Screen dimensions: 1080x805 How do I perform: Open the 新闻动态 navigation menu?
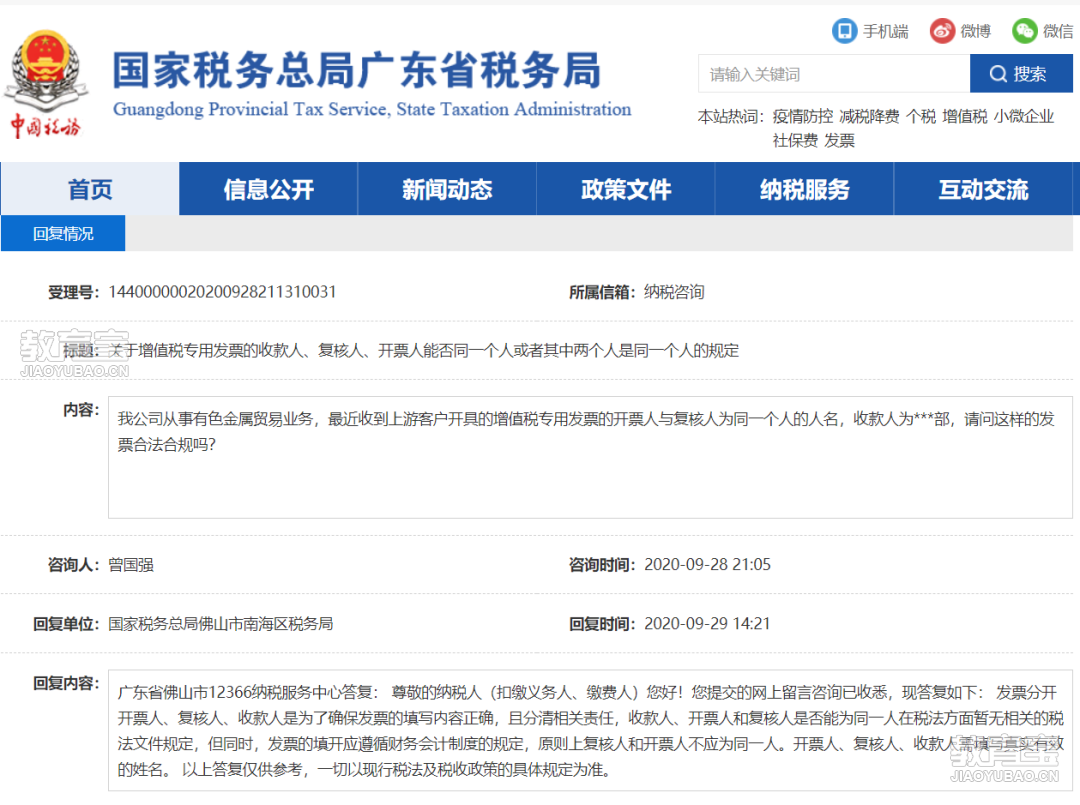point(447,189)
